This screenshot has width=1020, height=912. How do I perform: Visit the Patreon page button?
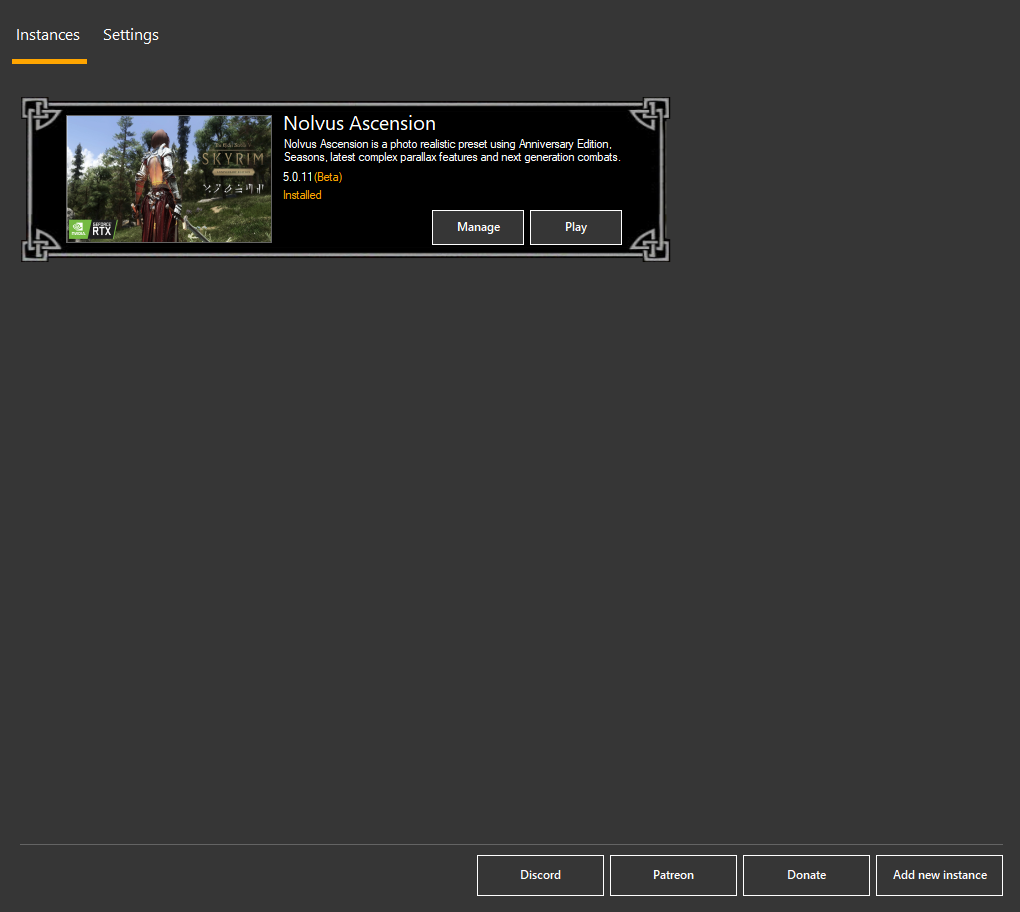point(673,875)
